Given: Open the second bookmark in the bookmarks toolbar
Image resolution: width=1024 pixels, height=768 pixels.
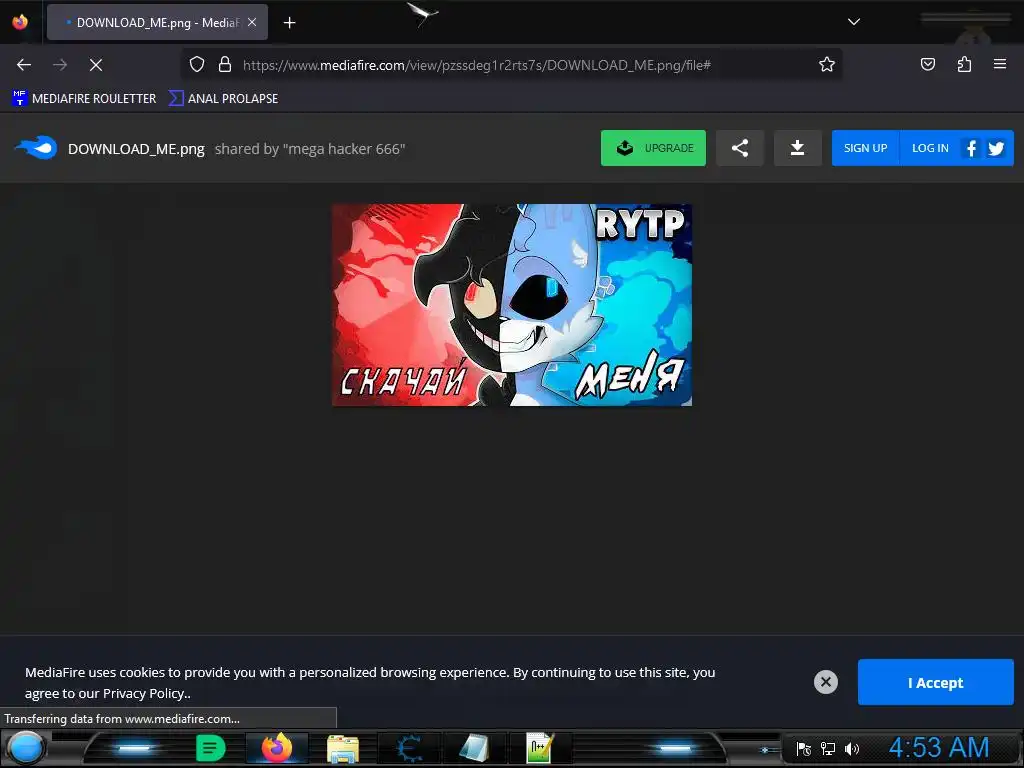Looking at the screenshot, I should pos(223,99).
